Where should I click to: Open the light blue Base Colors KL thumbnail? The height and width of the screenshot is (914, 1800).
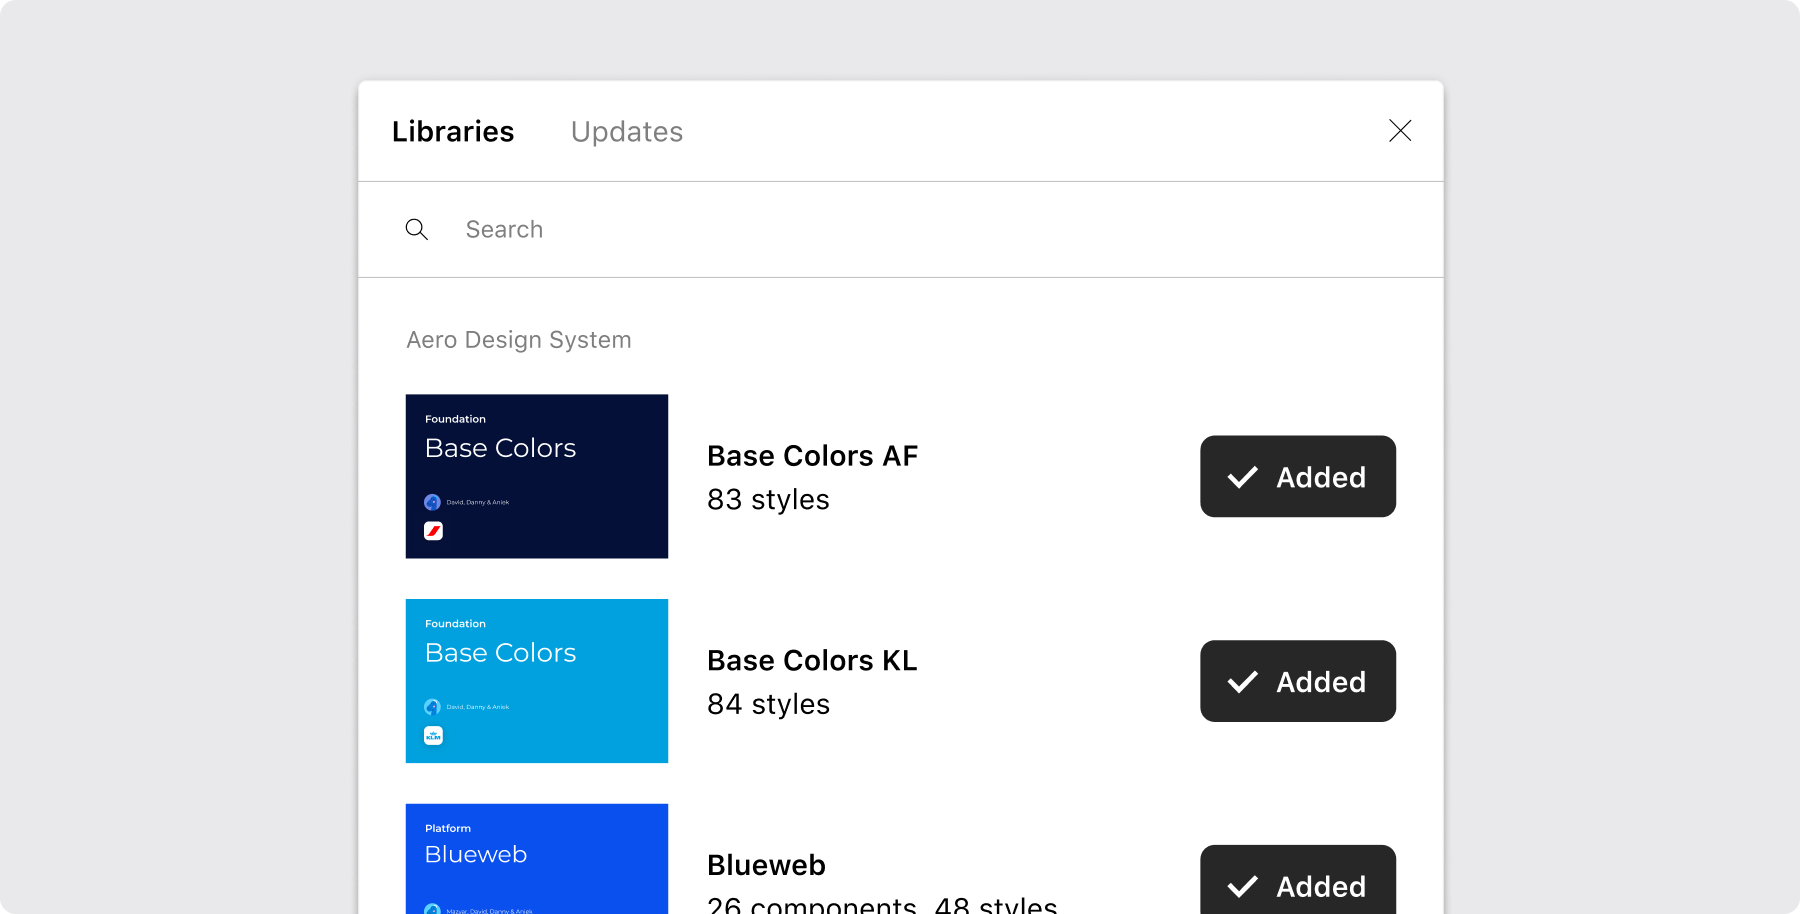537,681
